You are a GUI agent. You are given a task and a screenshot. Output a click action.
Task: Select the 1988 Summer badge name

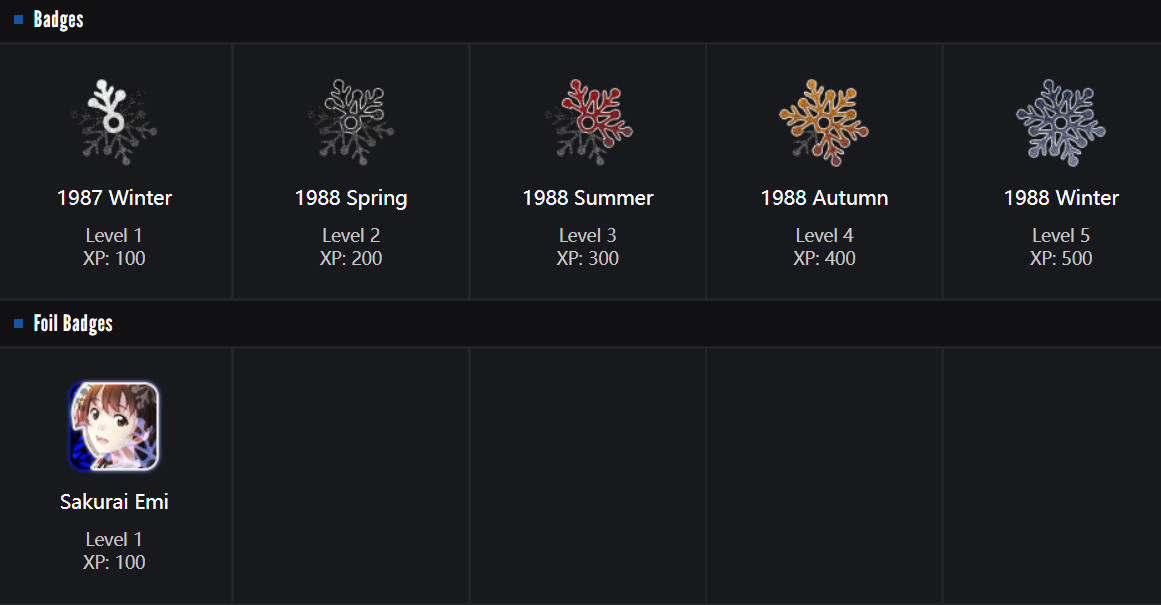(588, 198)
